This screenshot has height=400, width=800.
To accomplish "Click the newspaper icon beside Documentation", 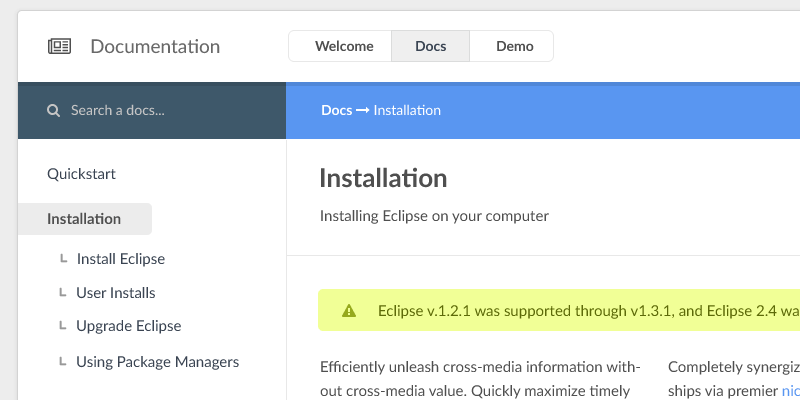I will click(60, 46).
